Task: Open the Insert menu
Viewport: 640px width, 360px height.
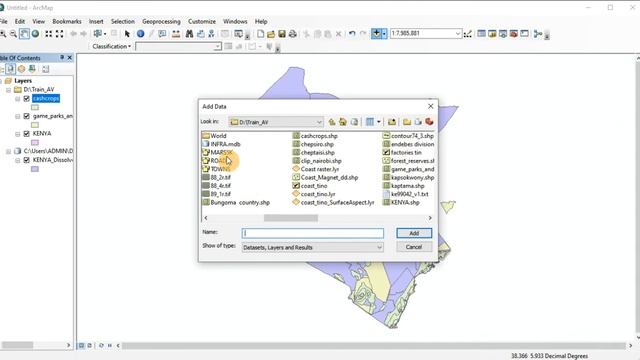Action: click(96, 21)
